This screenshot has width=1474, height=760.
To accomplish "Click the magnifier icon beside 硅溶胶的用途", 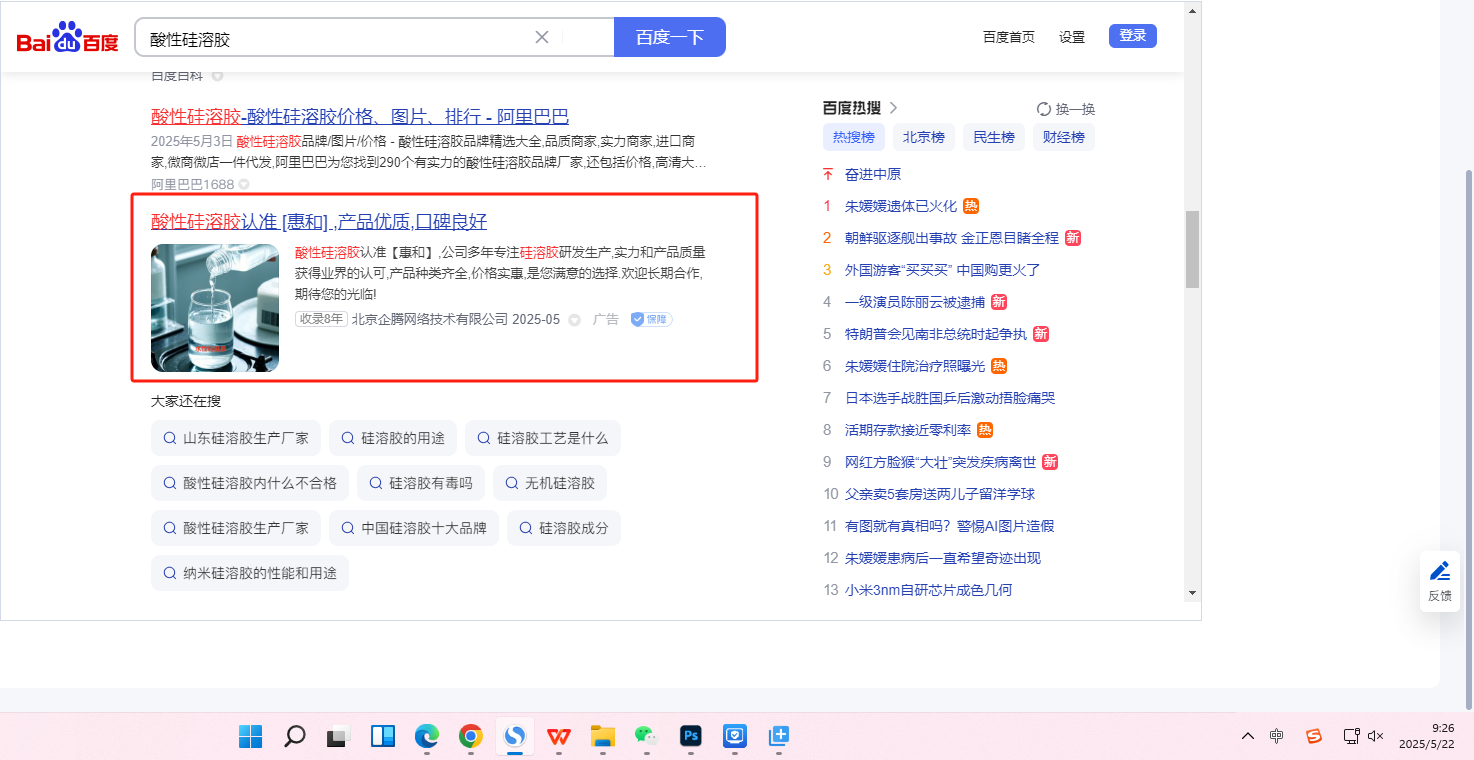I will (348, 438).
